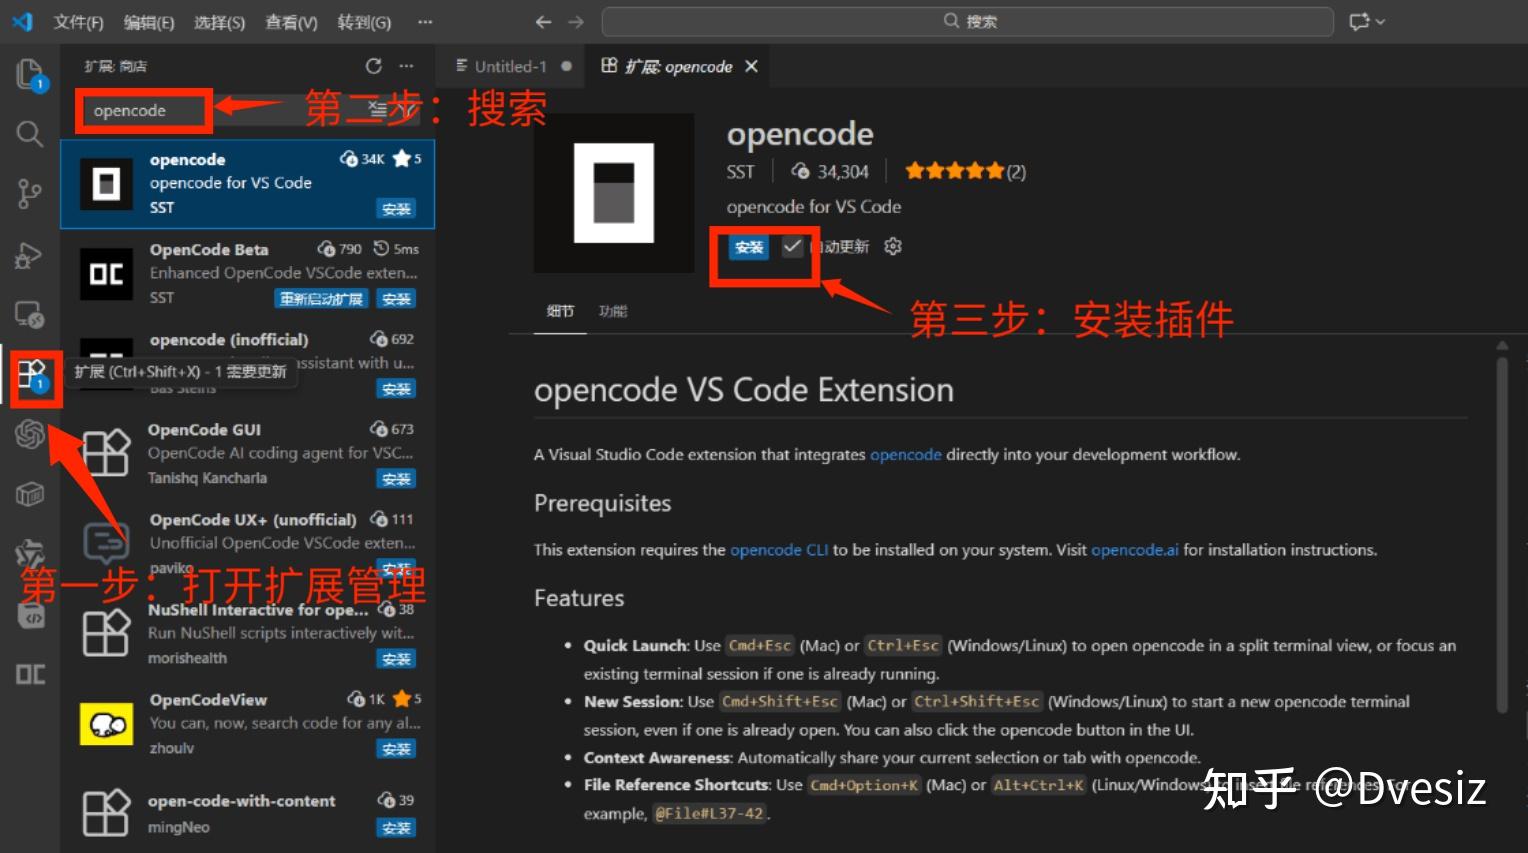The image size is (1528, 853).
Task: Open the manage gear for opencode extension
Action: click(x=893, y=246)
